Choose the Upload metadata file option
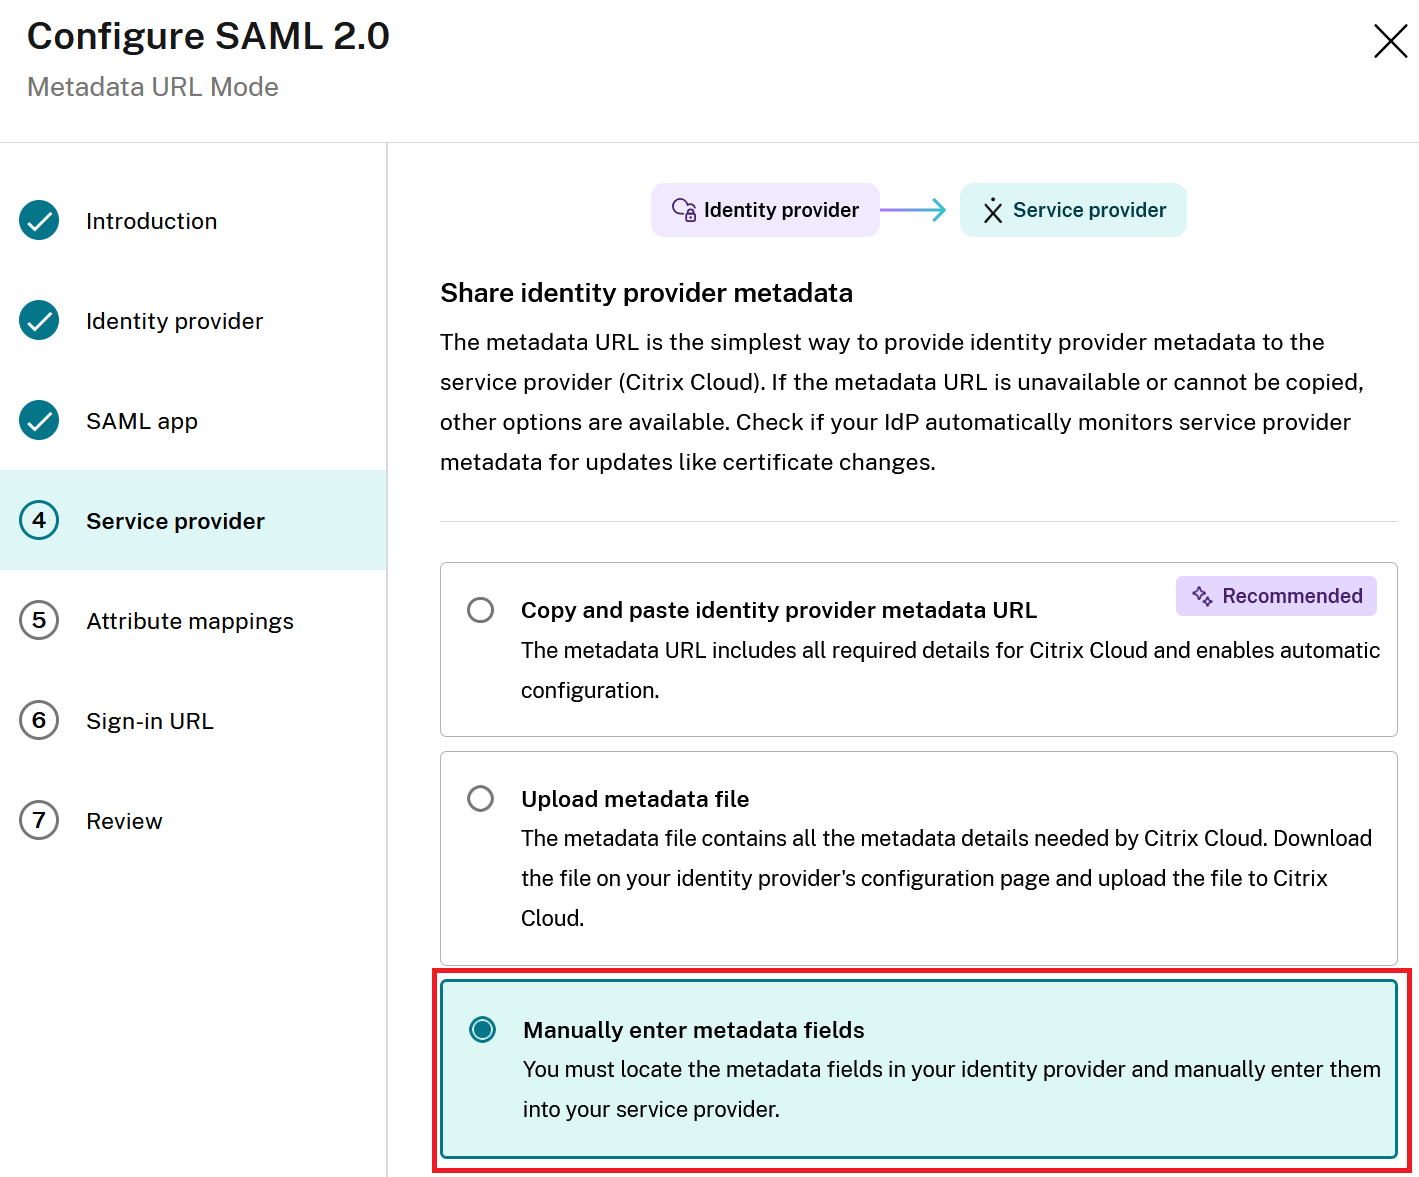The width and height of the screenshot is (1419, 1177). (481, 798)
